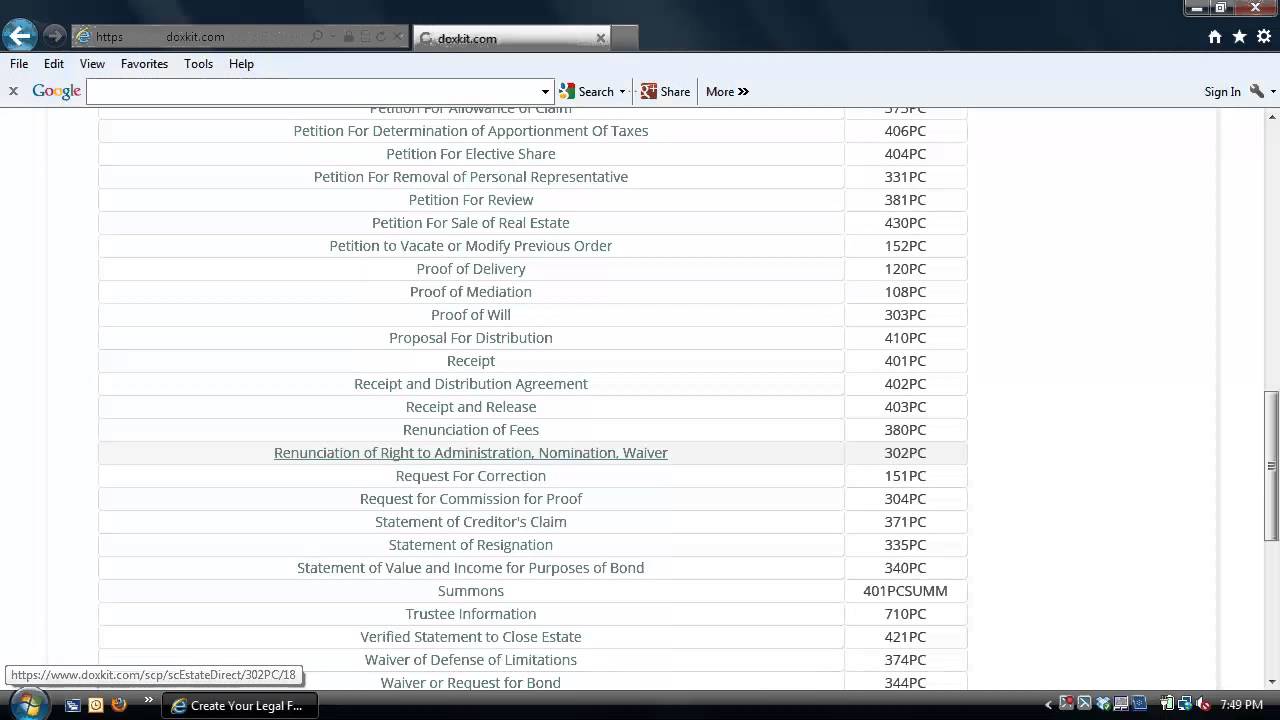The height and width of the screenshot is (720, 1280).
Task: Open the Summons form link
Action: pyautogui.click(x=471, y=591)
